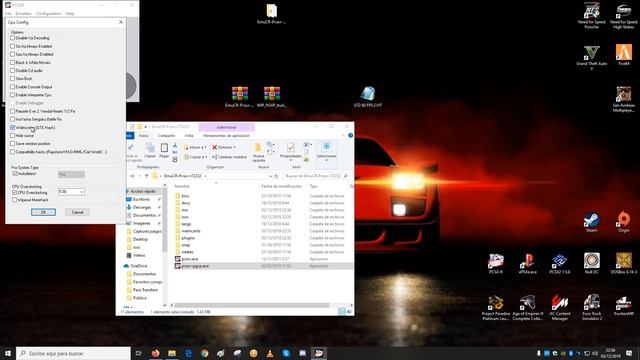Refresh the Explorer folder view
This screenshot has height=360, width=640.
(x=276, y=176)
